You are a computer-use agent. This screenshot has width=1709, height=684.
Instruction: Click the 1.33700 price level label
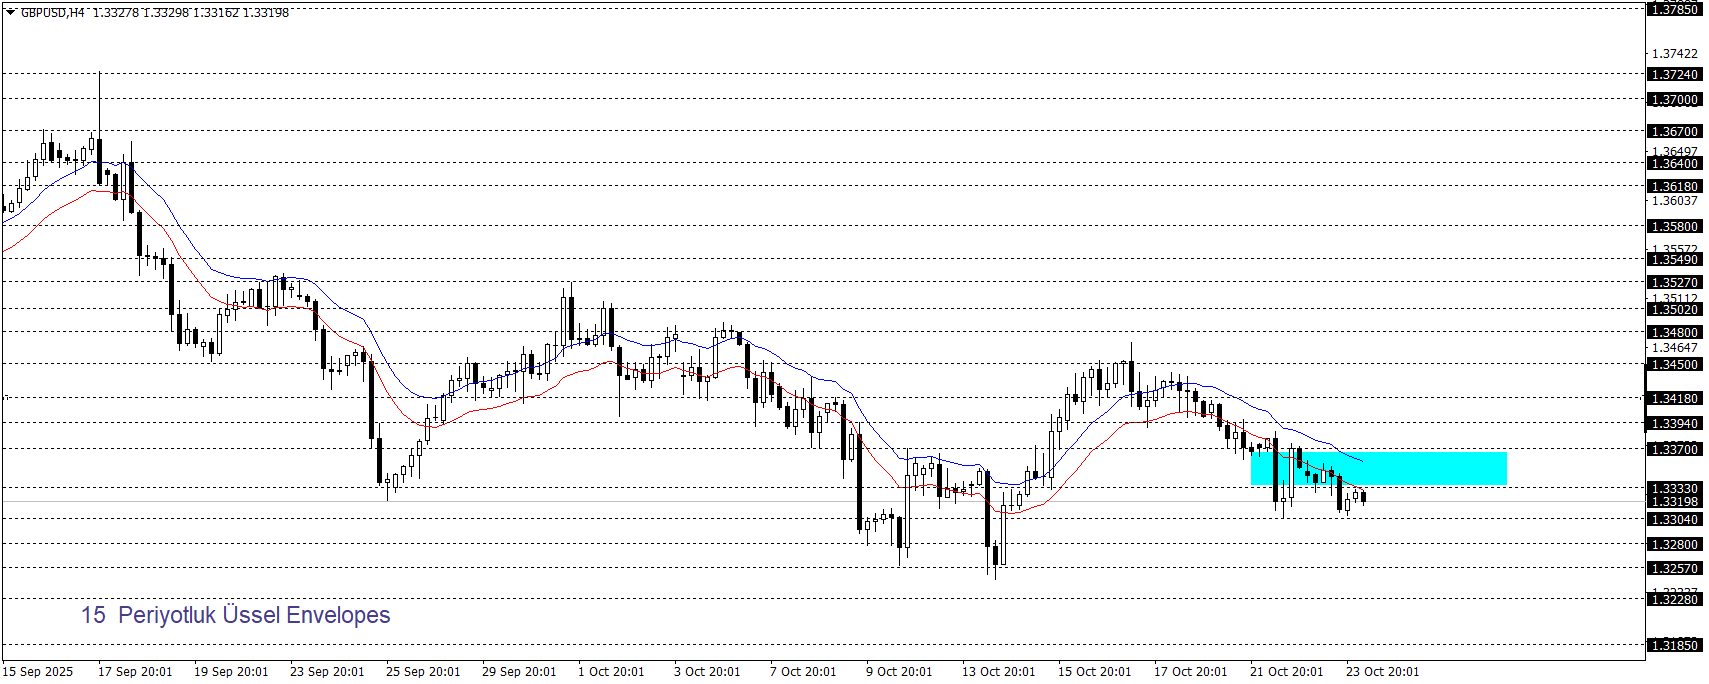click(x=1673, y=450)
